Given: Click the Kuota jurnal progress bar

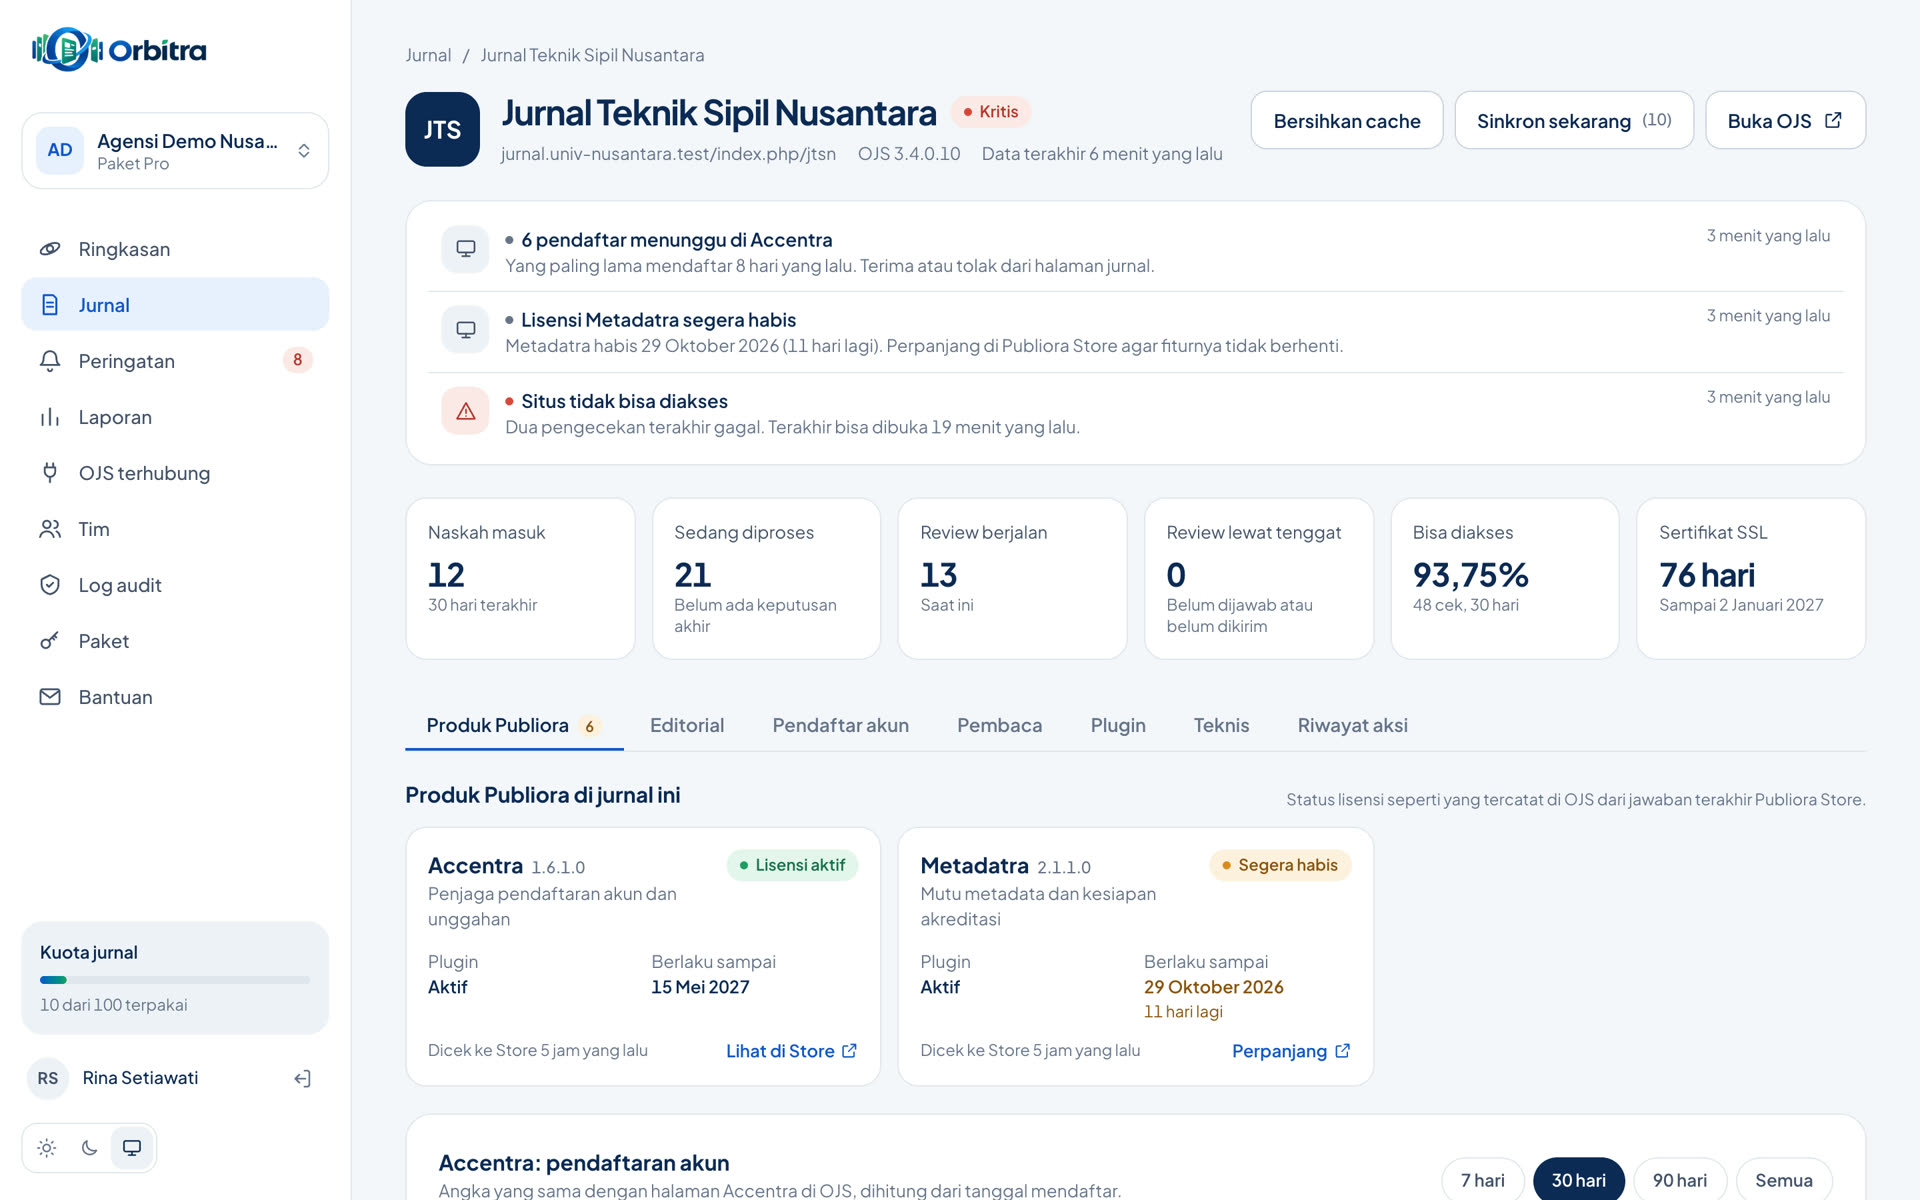Looking at the screenshot, I should point(175,980).
